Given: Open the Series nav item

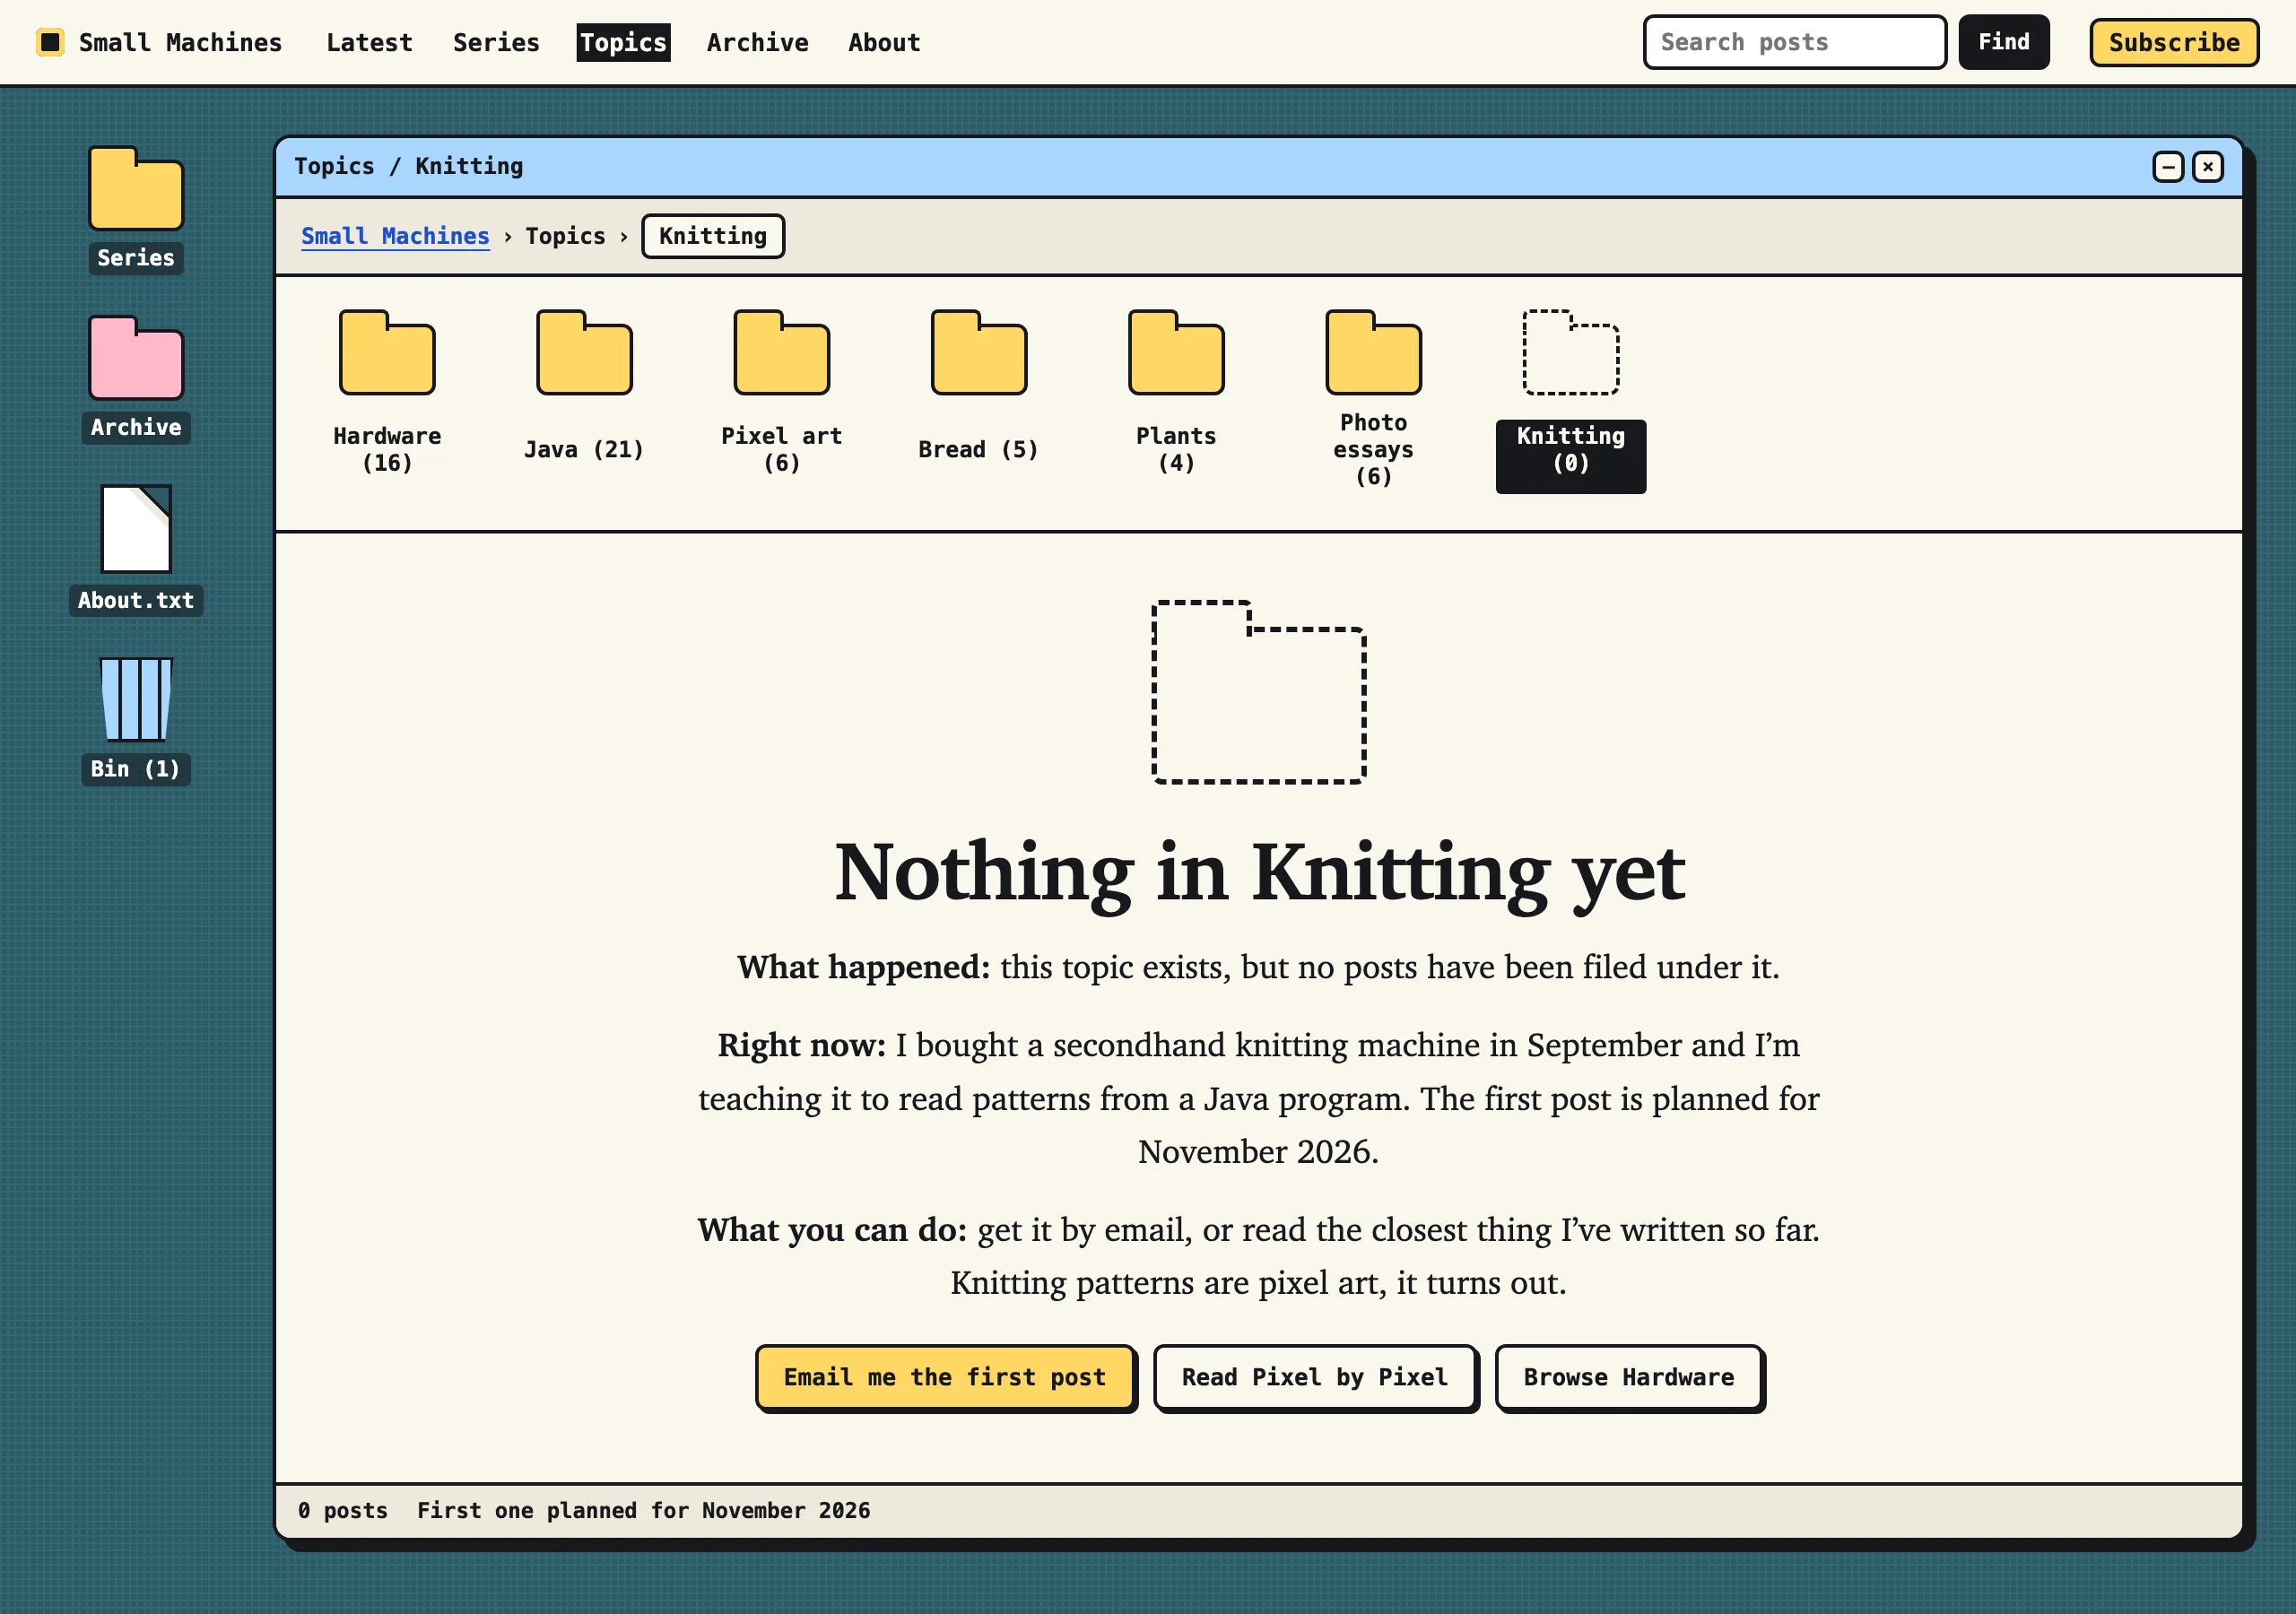Looking at the screenshot, I should [x=496, y=42].
